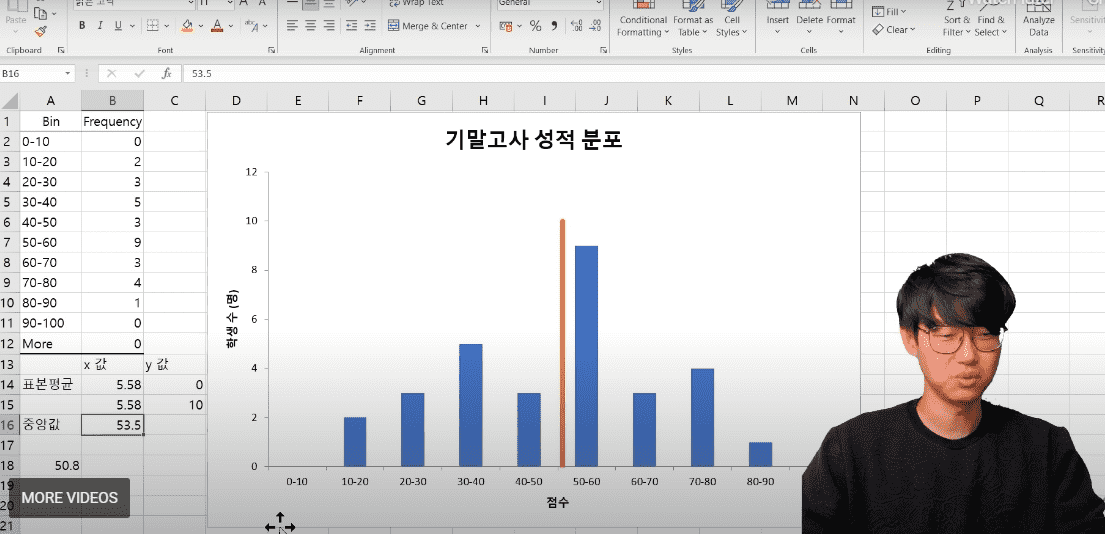
Task: Select the Center align icon
Action: tap(310, 26)
